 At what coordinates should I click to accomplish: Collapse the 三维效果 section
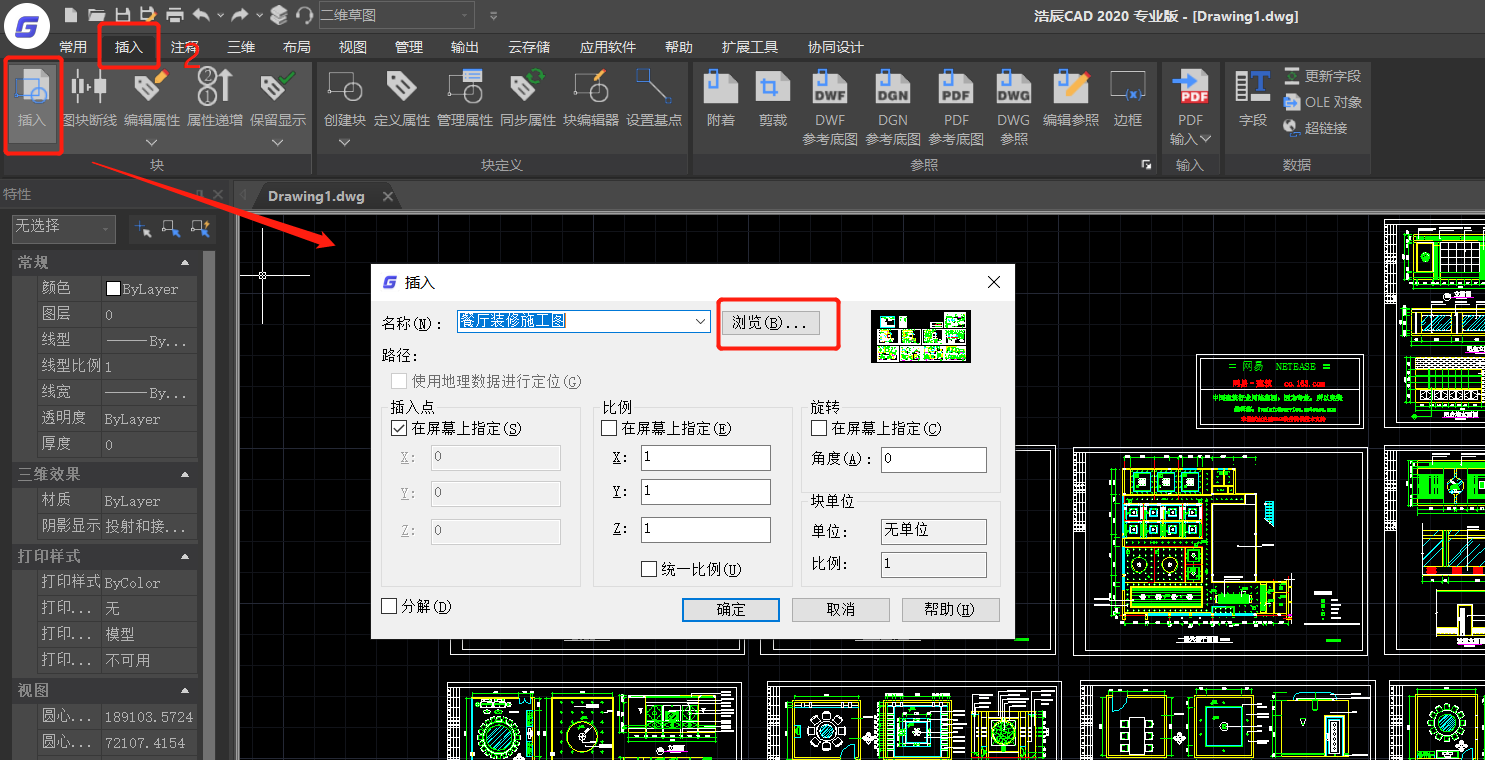[185, 474]
